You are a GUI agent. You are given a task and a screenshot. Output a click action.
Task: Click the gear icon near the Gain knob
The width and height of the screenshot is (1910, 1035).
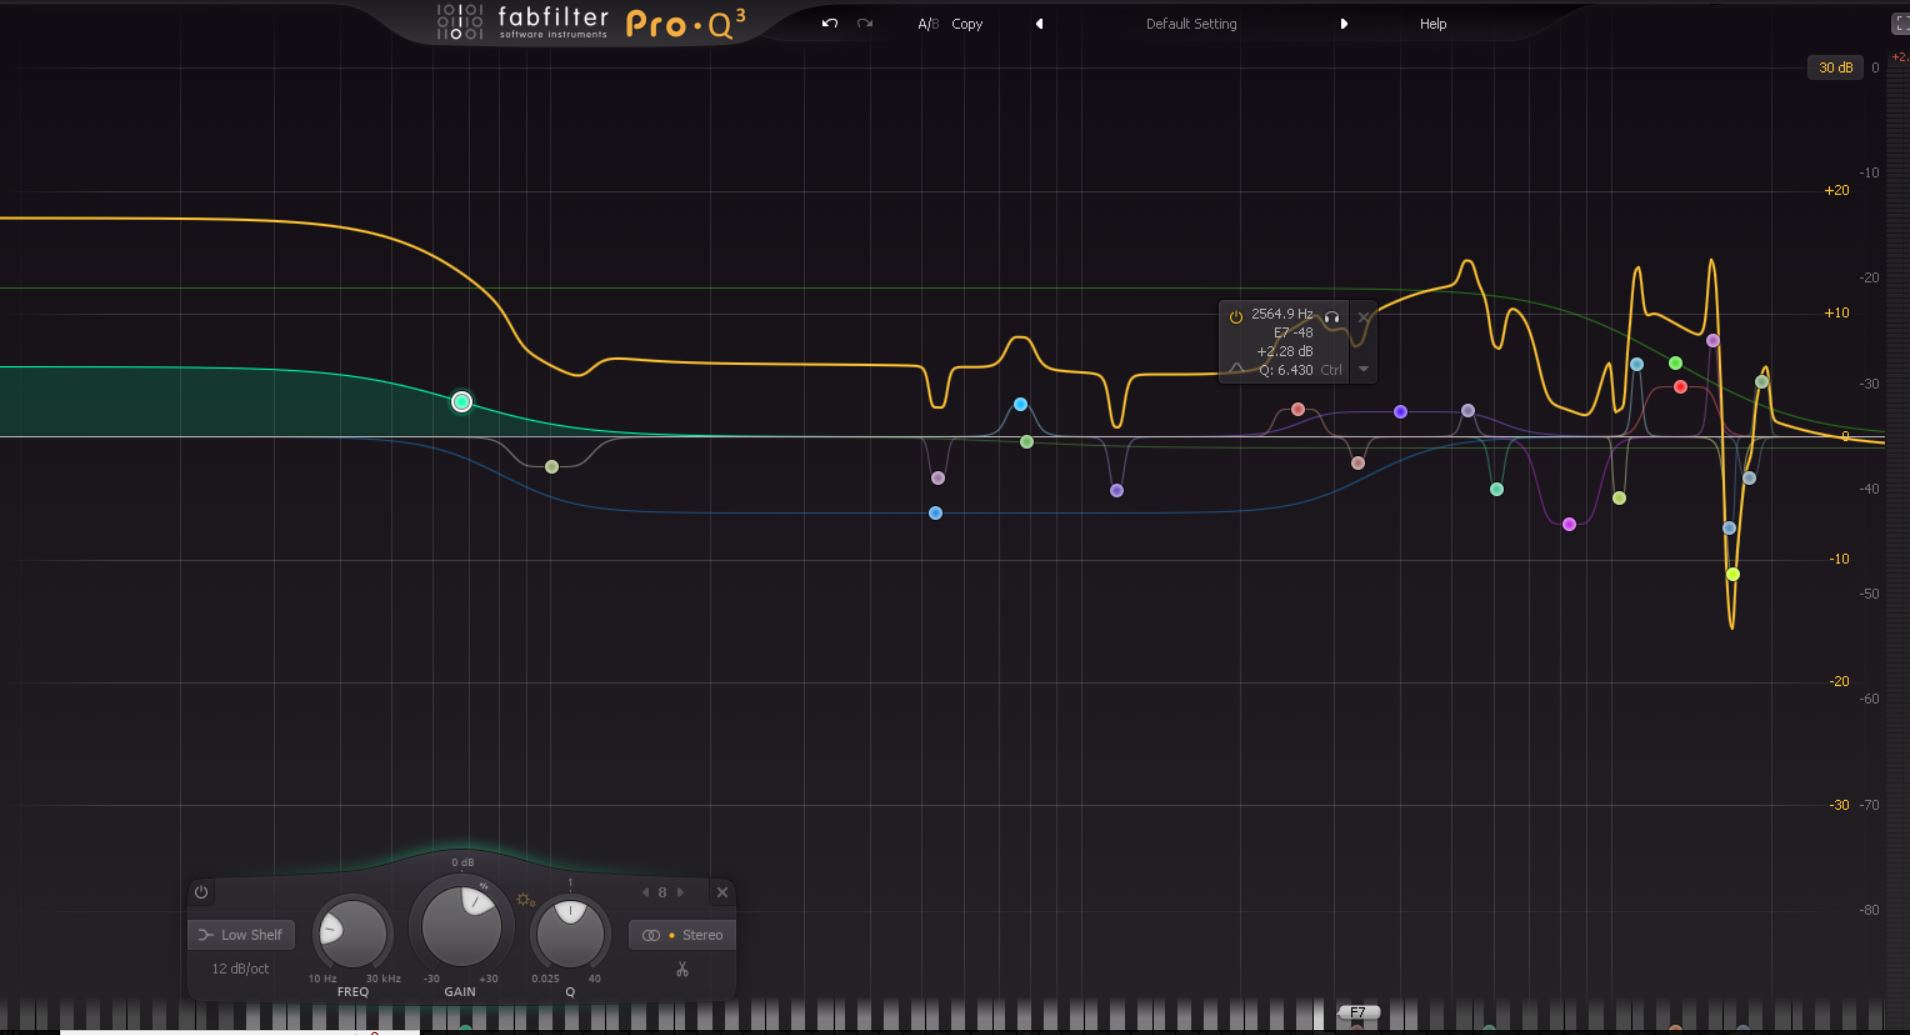[x=527, y=901]
